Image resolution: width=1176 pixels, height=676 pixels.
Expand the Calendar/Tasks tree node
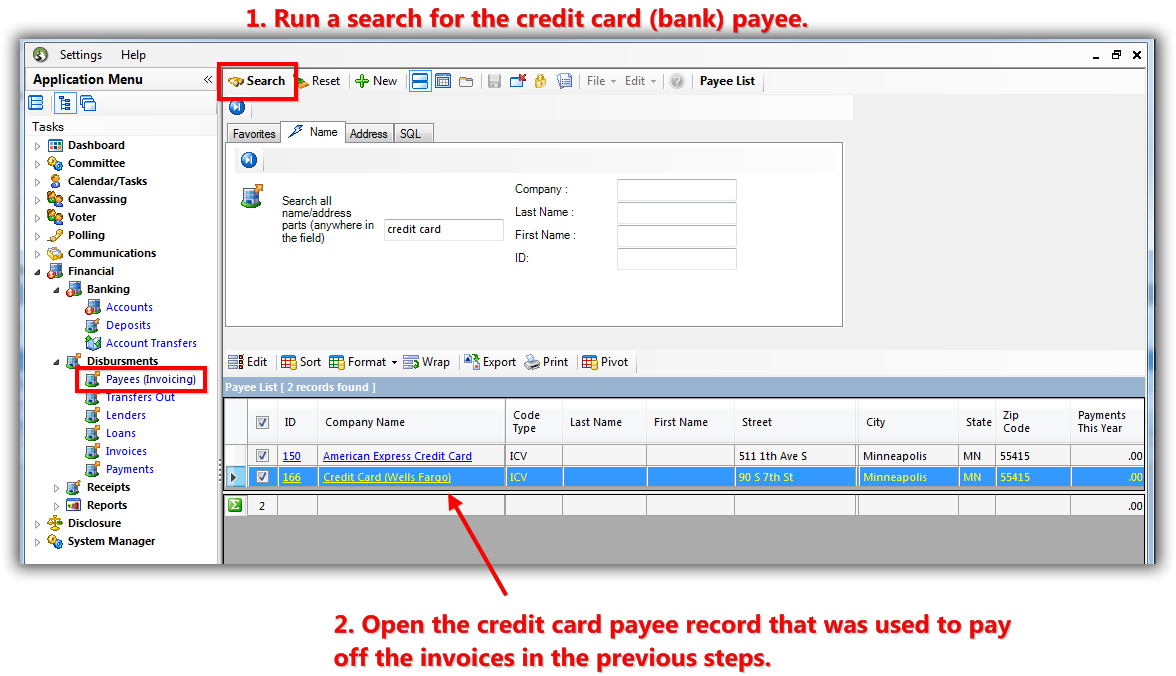click(x=38, y=182)
